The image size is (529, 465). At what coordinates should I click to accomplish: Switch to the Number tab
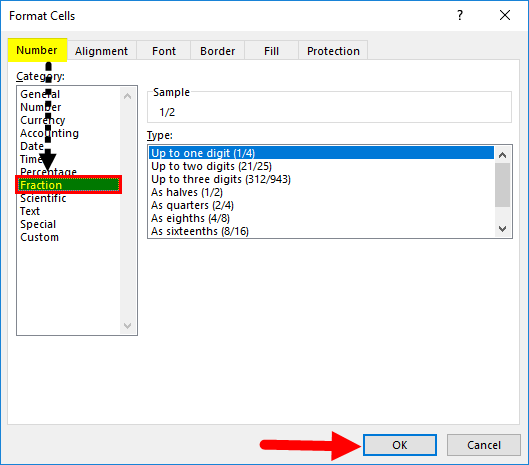[x=37, y=50]
